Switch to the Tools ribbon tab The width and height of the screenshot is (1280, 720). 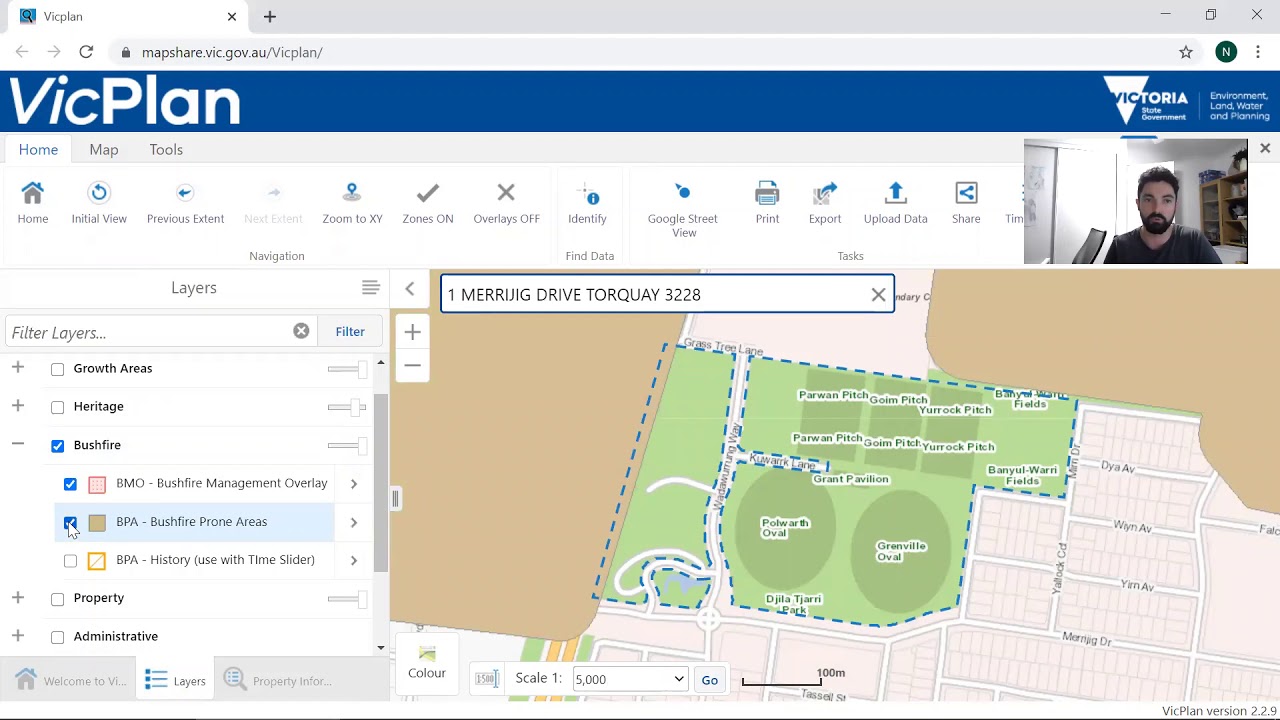pyautogui.click(x=166, y=149)
